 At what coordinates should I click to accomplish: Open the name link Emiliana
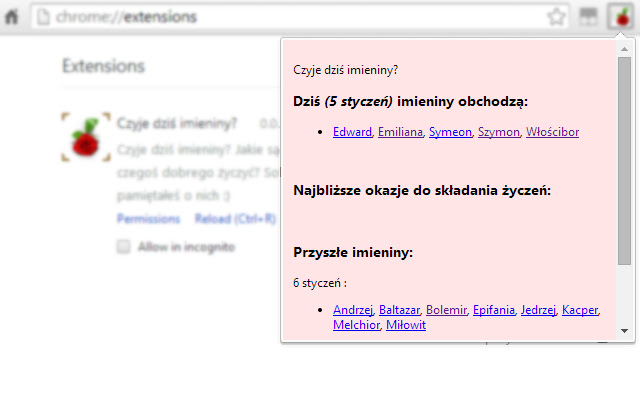point(400,132)
